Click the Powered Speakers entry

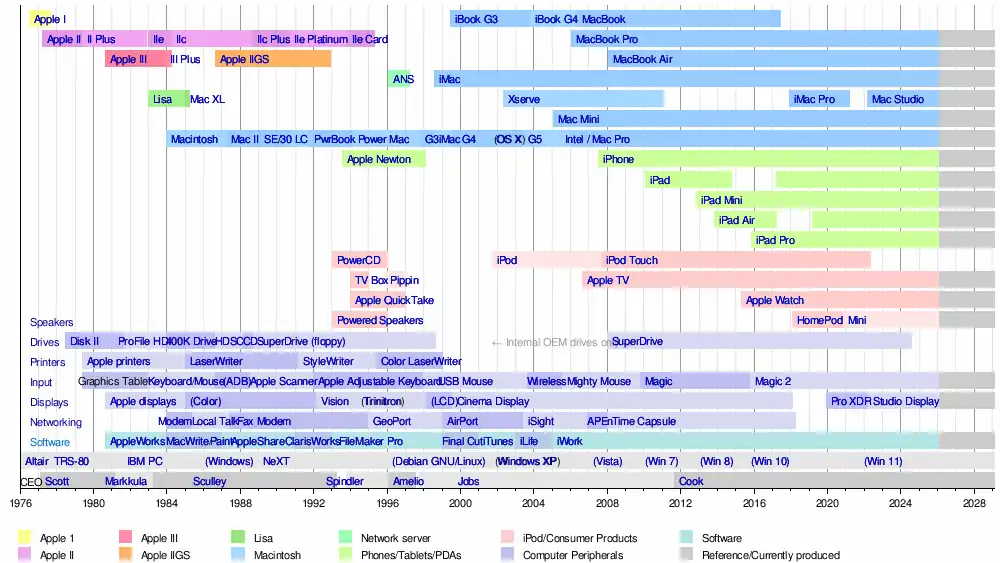[x=380, y=320]
